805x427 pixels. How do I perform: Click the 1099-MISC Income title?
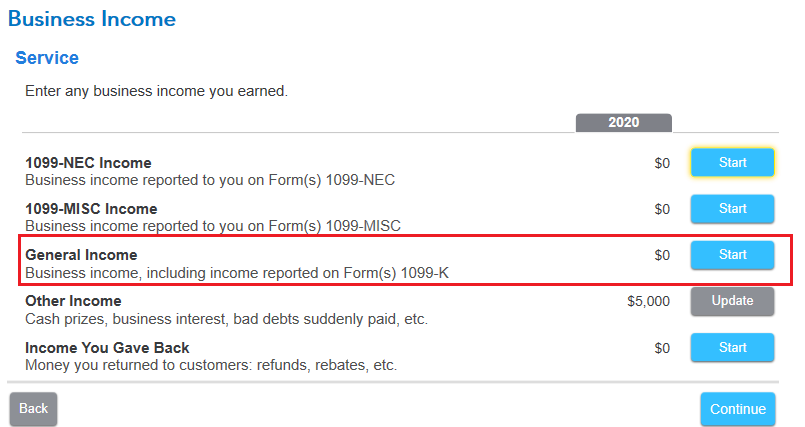91,209
